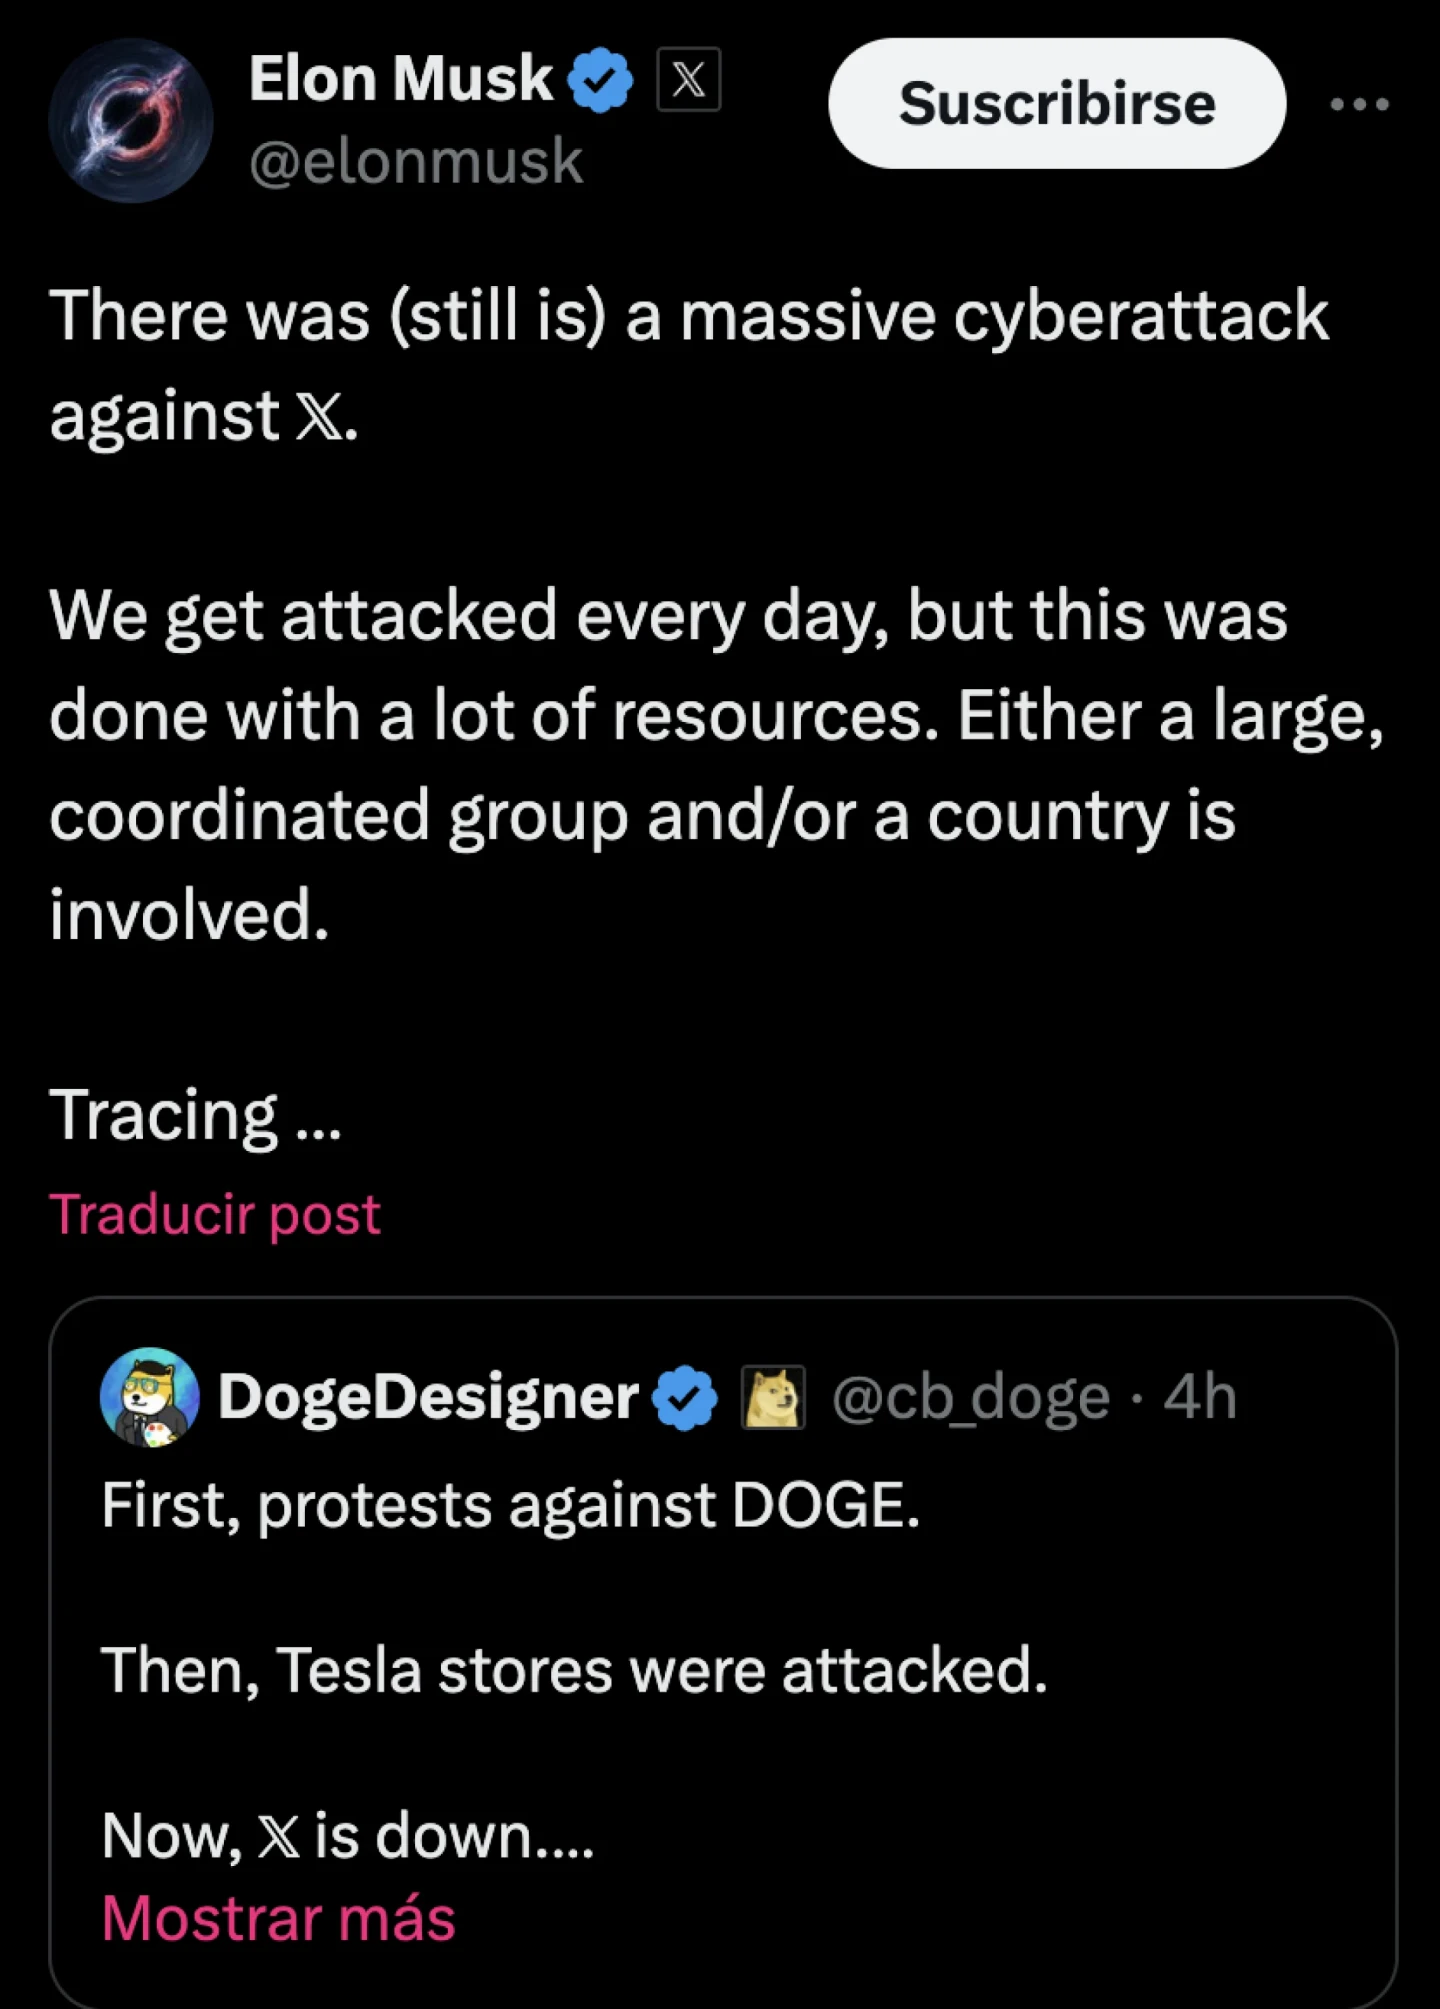Open Traducir post translation link
Image resolution: width=1440 pixels, height=2009 pixels.
[x=215, y=1213]
